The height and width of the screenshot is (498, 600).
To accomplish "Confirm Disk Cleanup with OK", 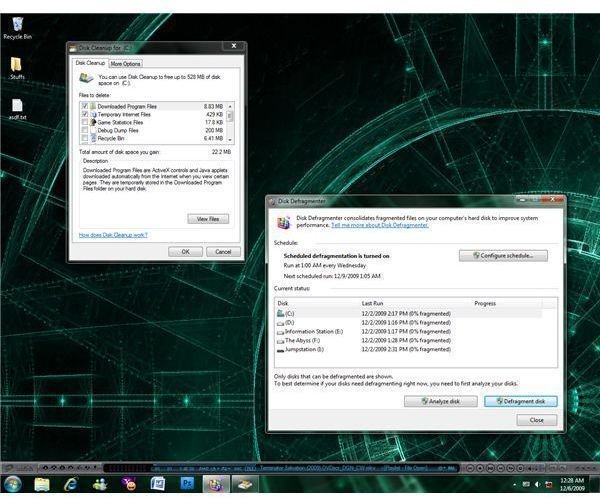I will (x=186, y=252).
